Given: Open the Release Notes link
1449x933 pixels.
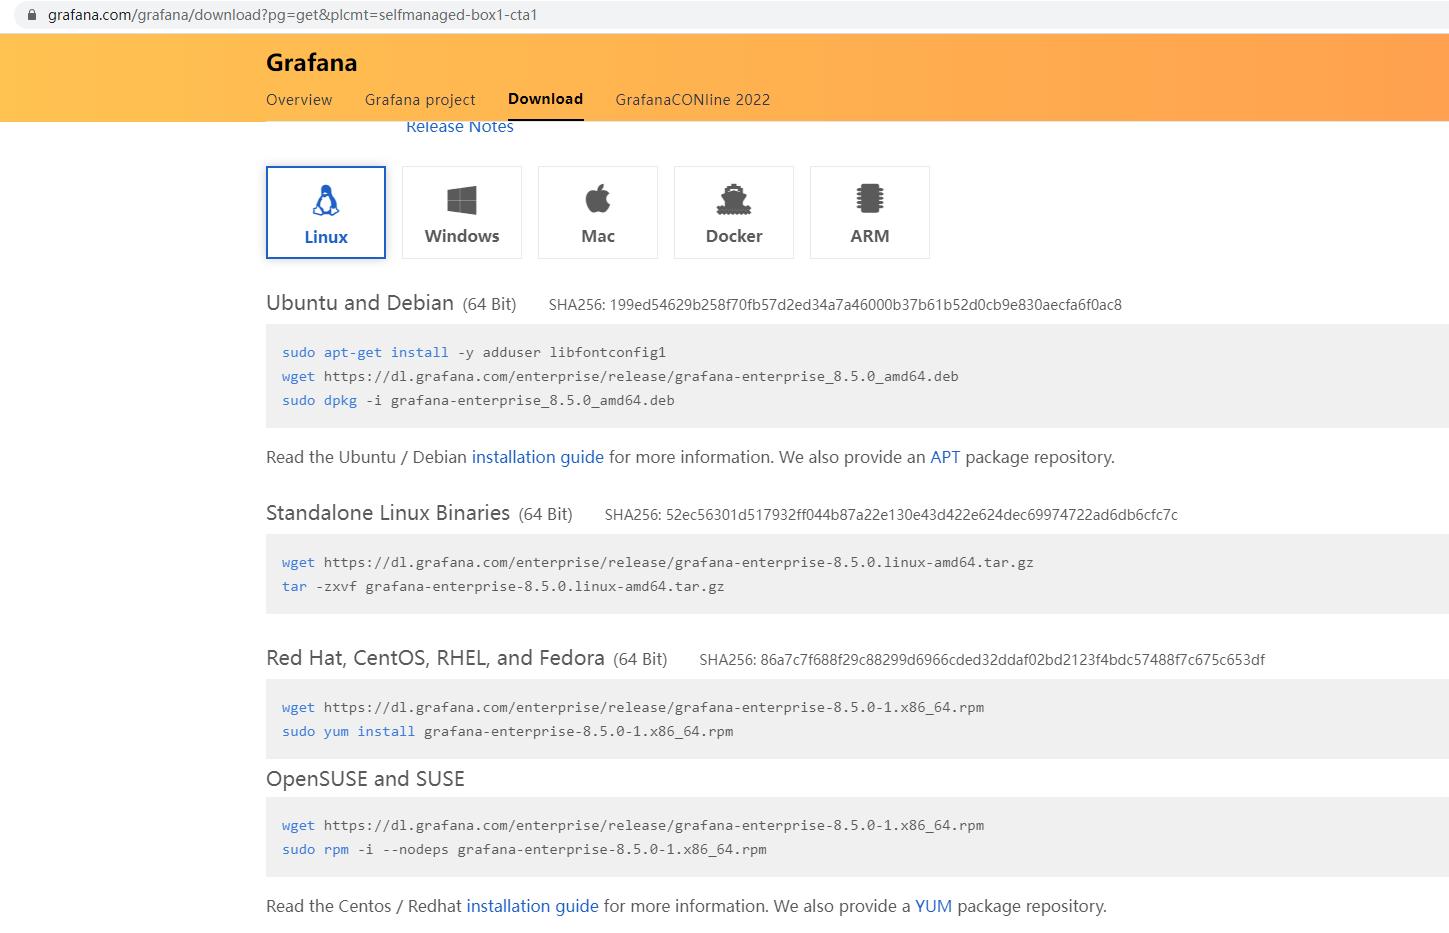Looking at the screenshot, I should tap(460, 127).
